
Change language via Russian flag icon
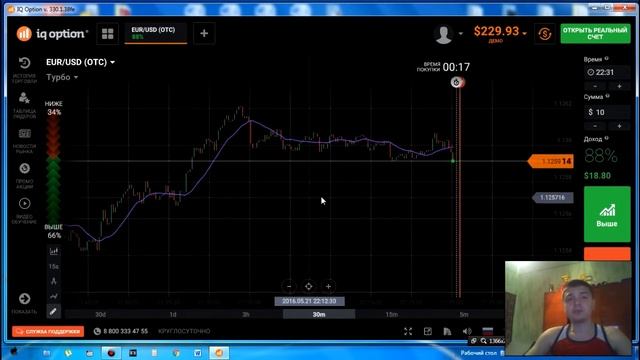pyautogui.click(x=487, y=331)
